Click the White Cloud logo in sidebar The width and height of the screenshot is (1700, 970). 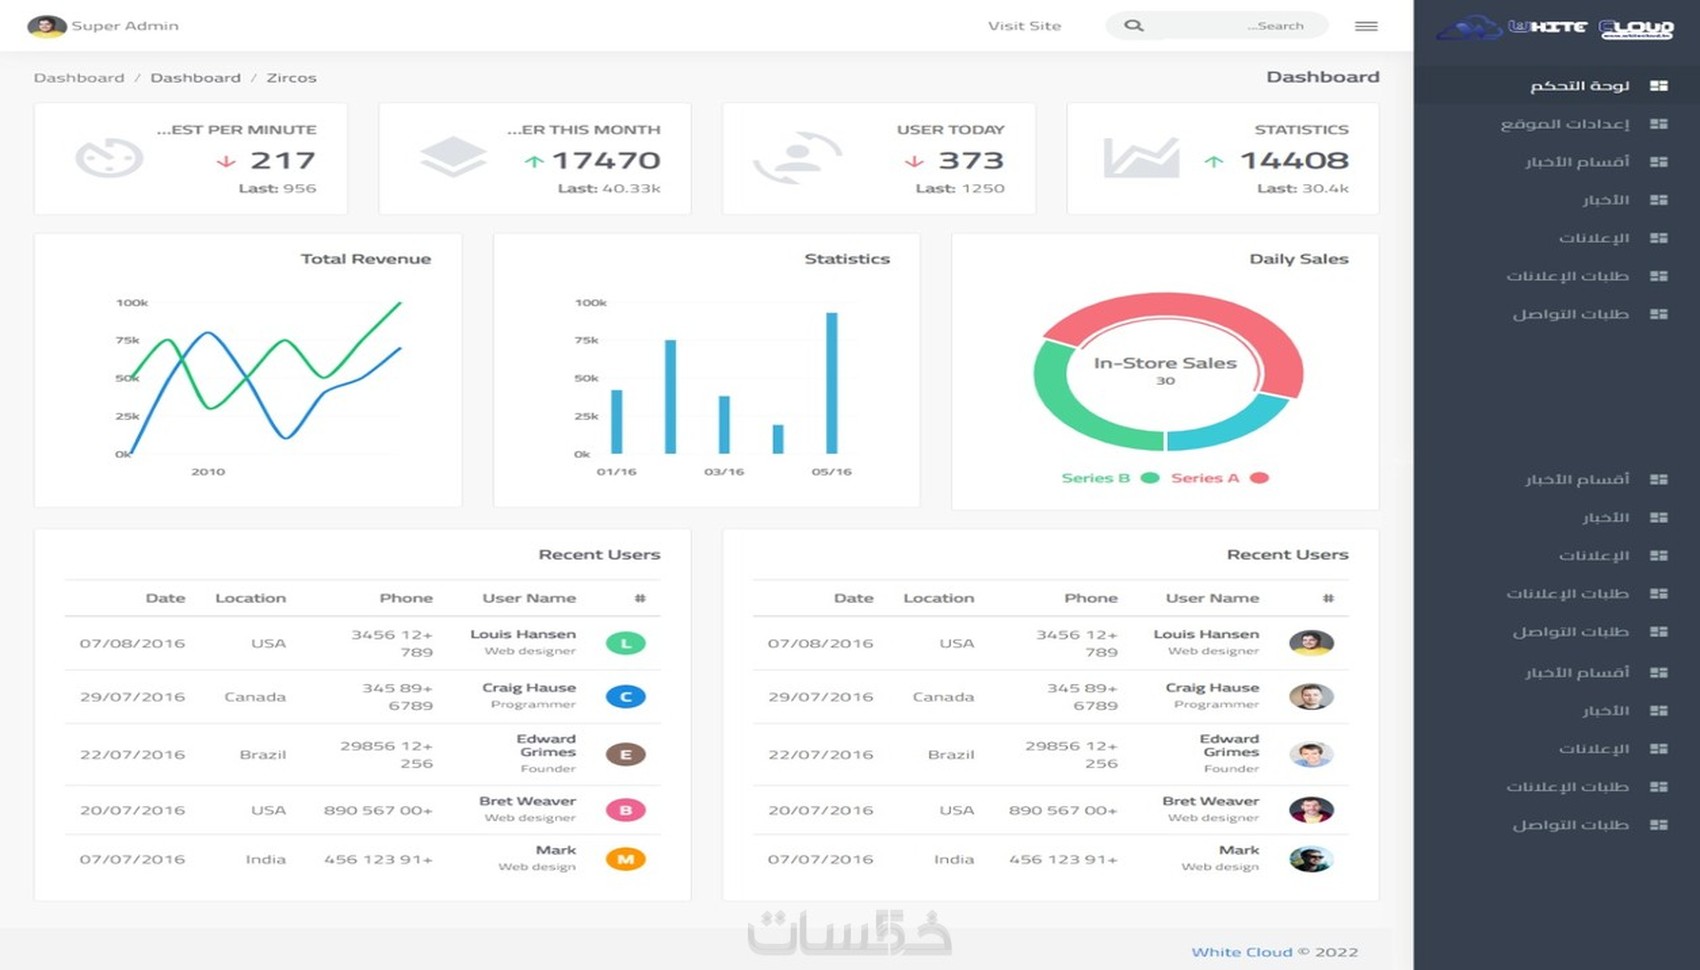(x=1555, y=28)
